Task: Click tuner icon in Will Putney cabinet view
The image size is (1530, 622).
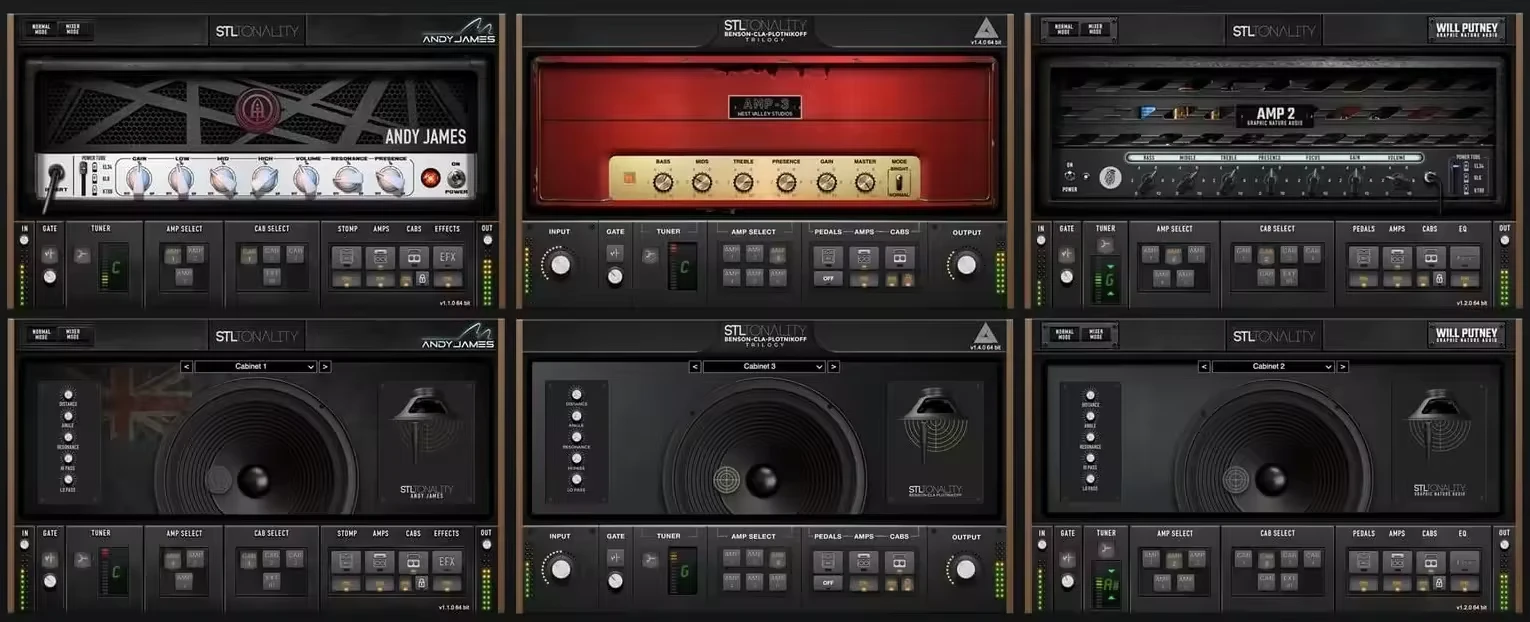Action: pyautogui.click(x=1105, y=549)
